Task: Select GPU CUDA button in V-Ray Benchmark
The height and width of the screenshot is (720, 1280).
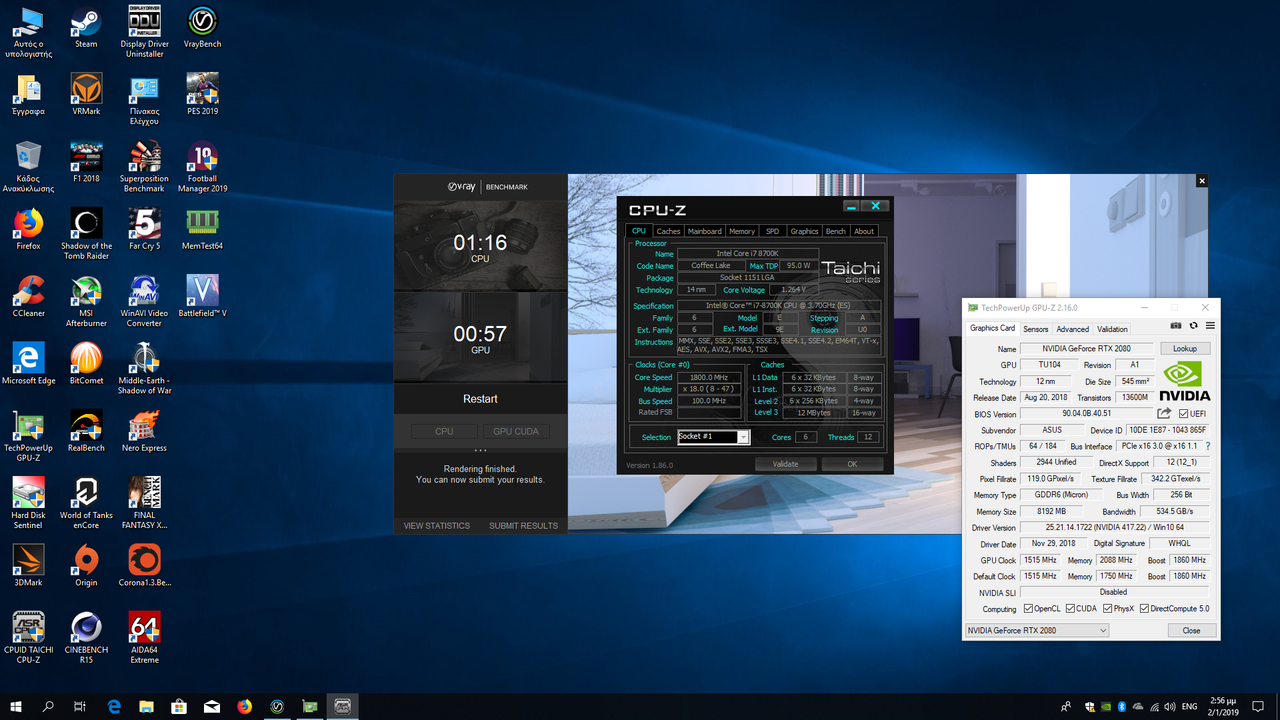Action: pos(516,431)
